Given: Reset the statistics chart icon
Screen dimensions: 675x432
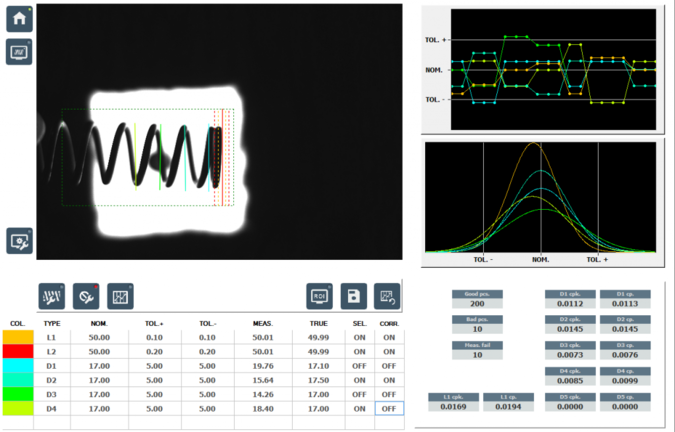Looking at the screenshot, I should (387, 296).
